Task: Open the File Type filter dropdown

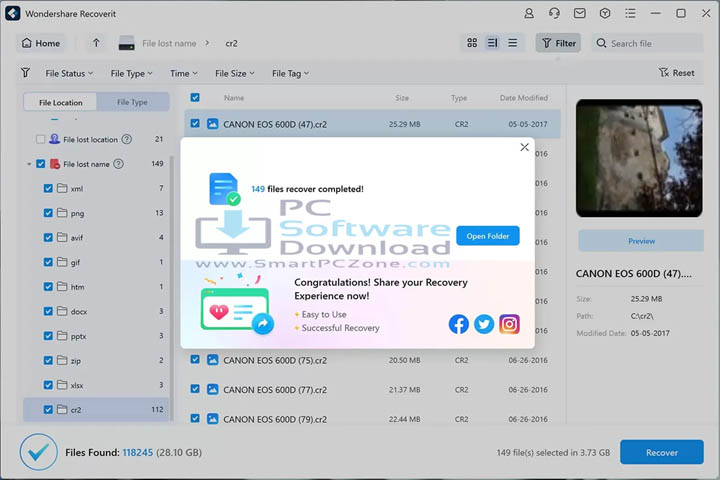Action: tap(131, 73)
